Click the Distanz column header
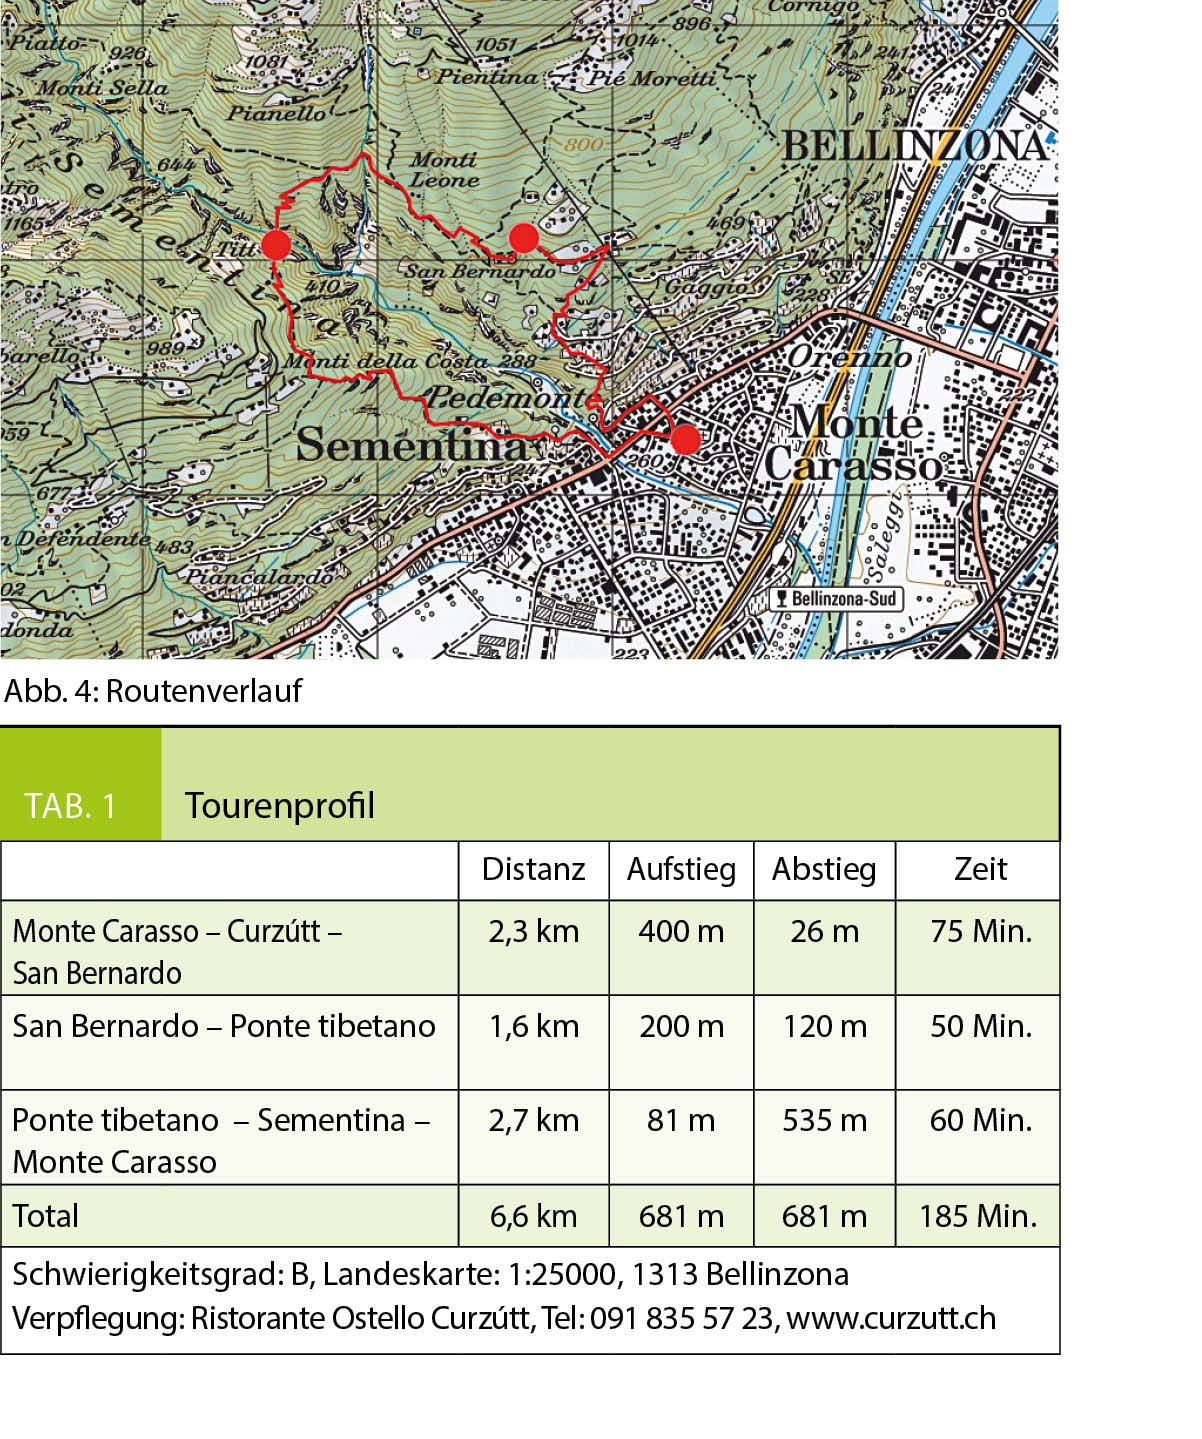1202x1439 pixels. coord(534,869)
